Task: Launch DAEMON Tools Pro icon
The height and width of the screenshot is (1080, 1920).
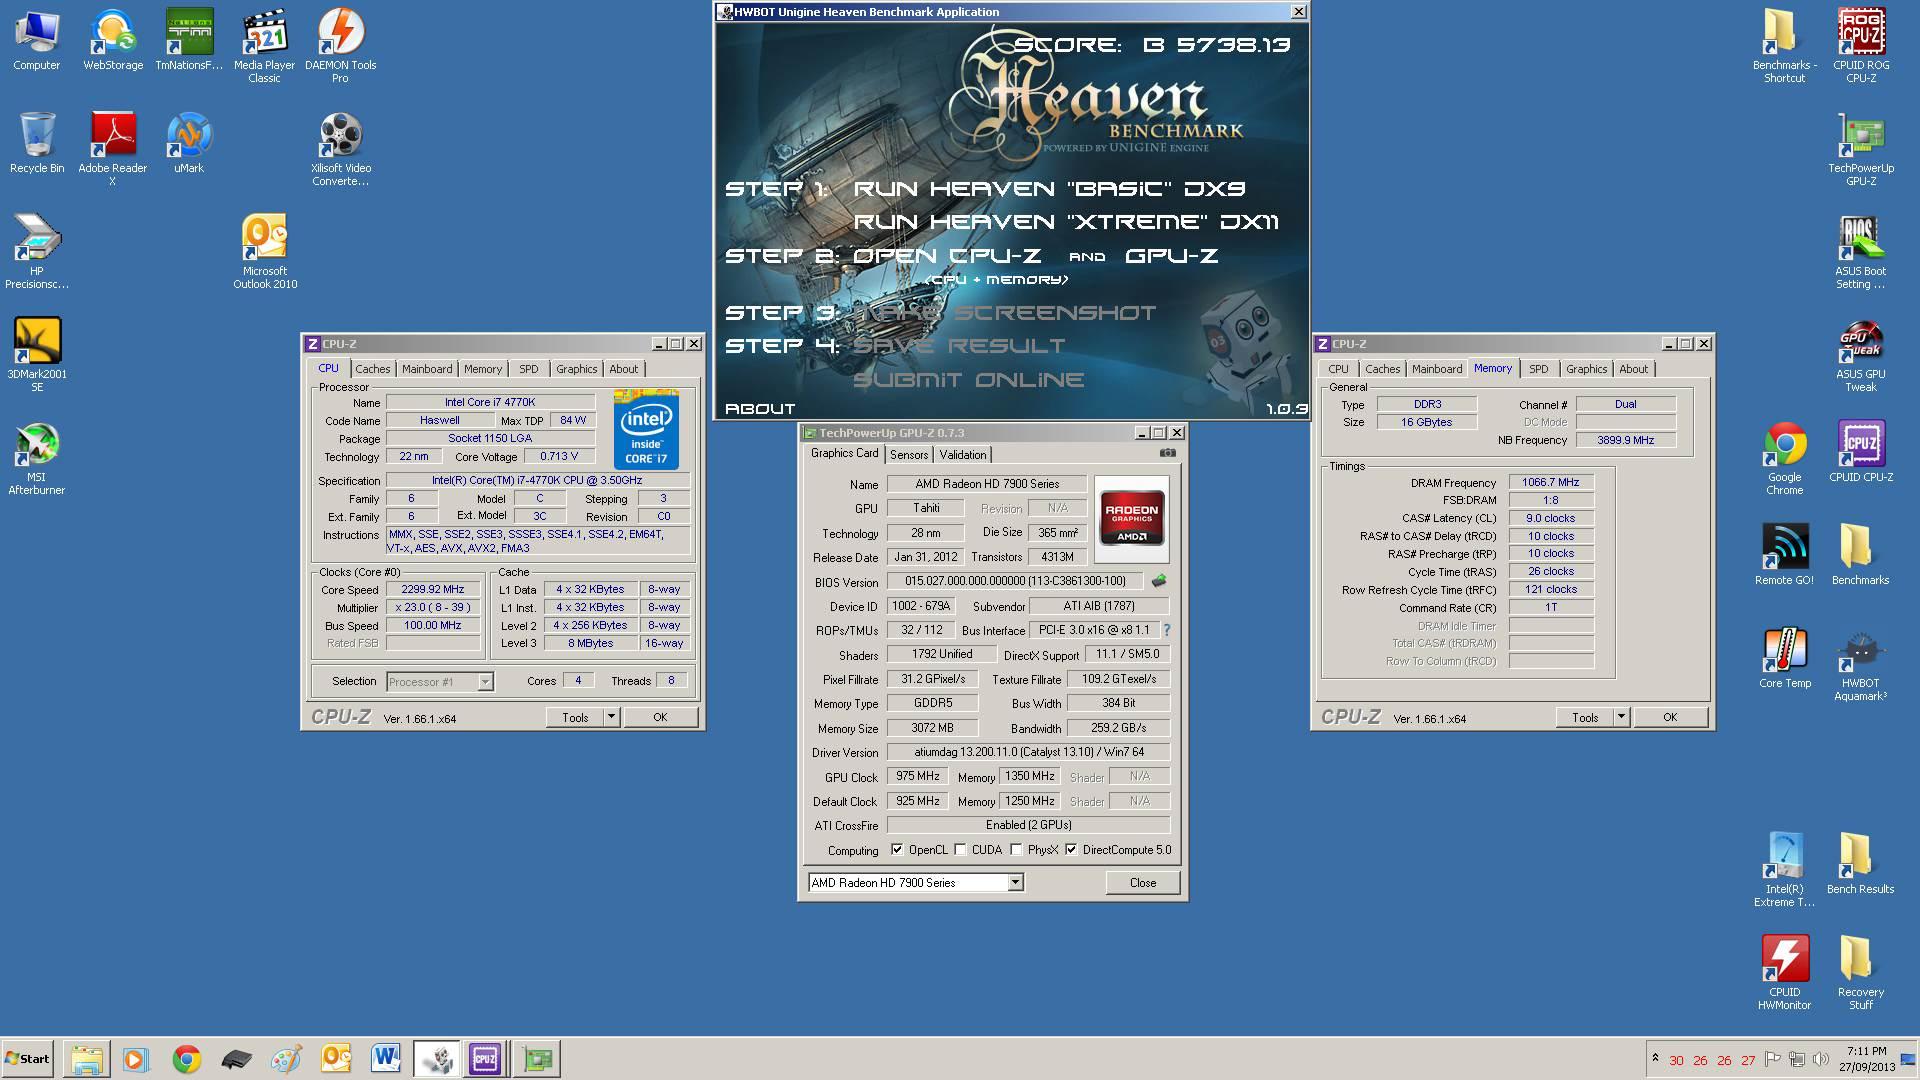Action: coord(340,47)
